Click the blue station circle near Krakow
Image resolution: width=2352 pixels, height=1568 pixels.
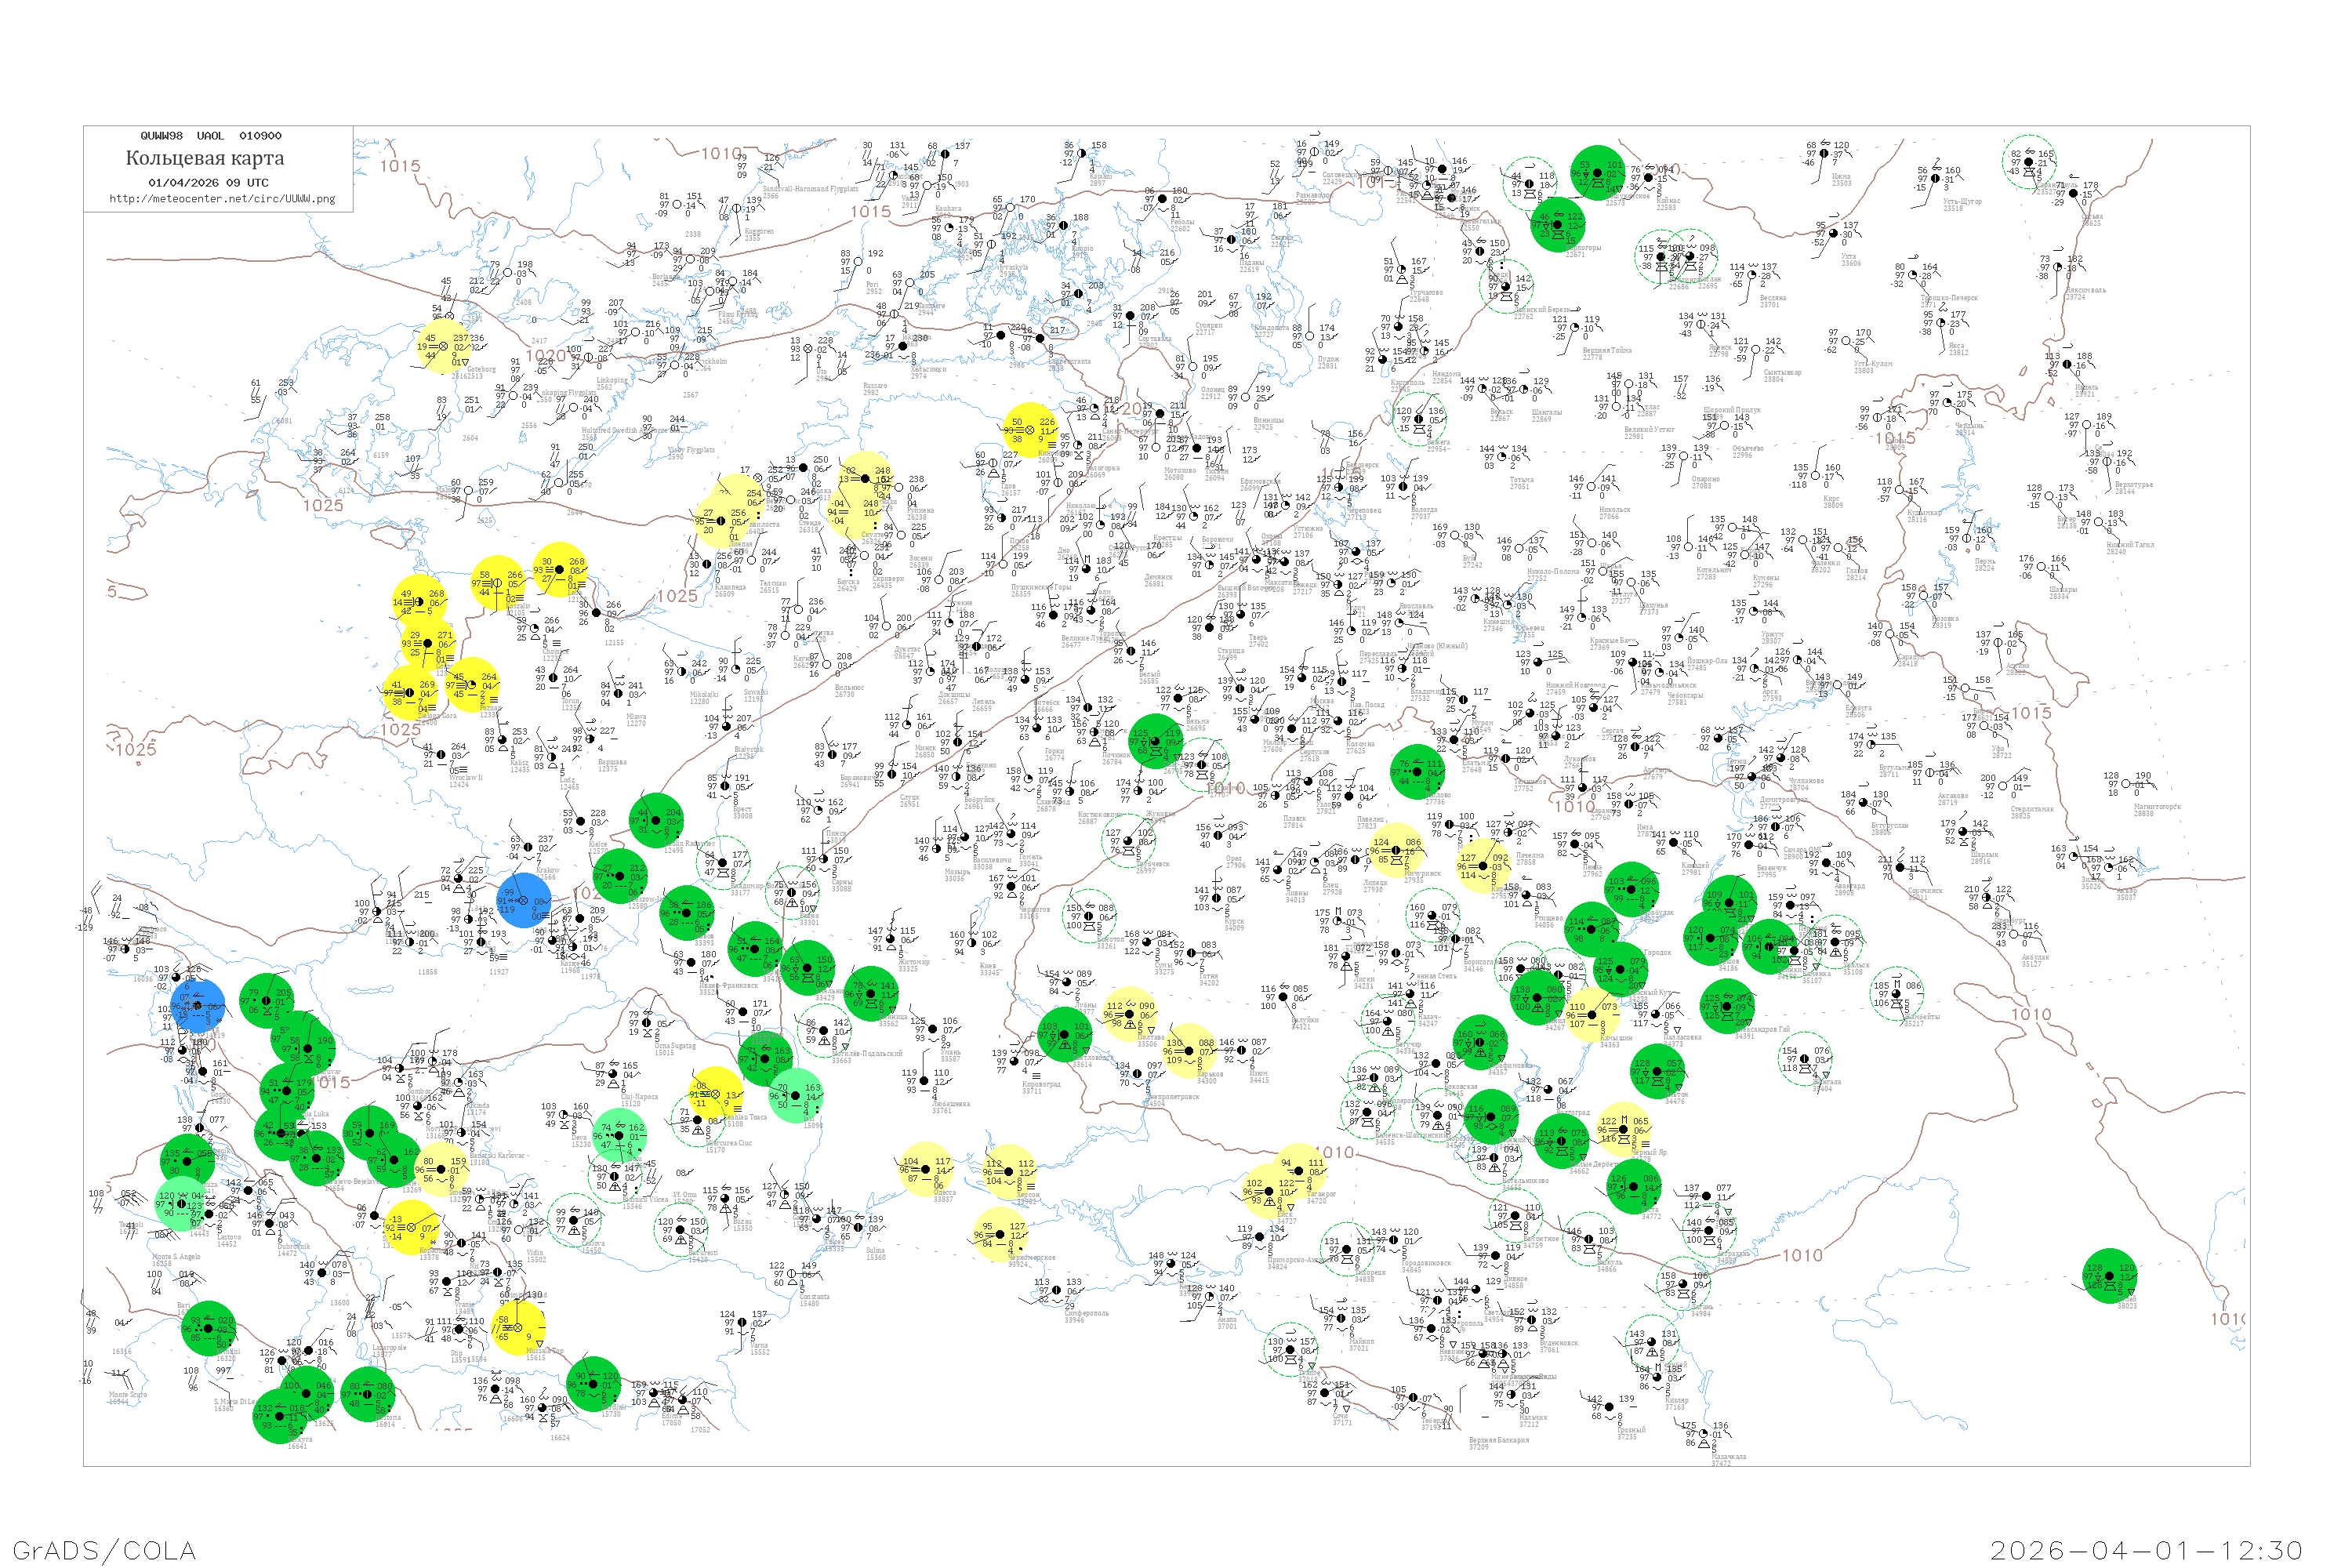tap(523, 900)
